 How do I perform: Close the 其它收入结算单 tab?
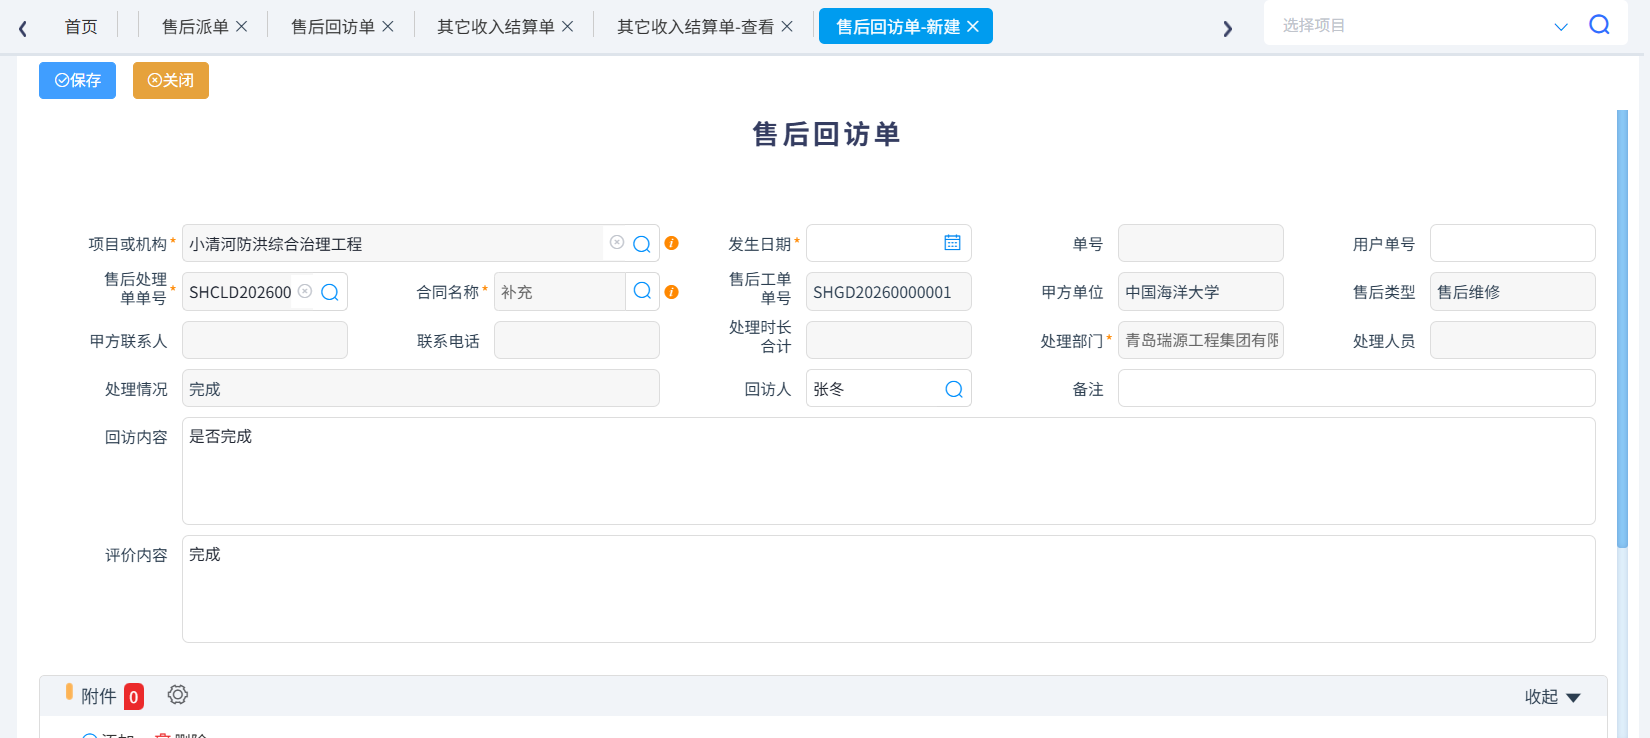(x=568, y=26)
